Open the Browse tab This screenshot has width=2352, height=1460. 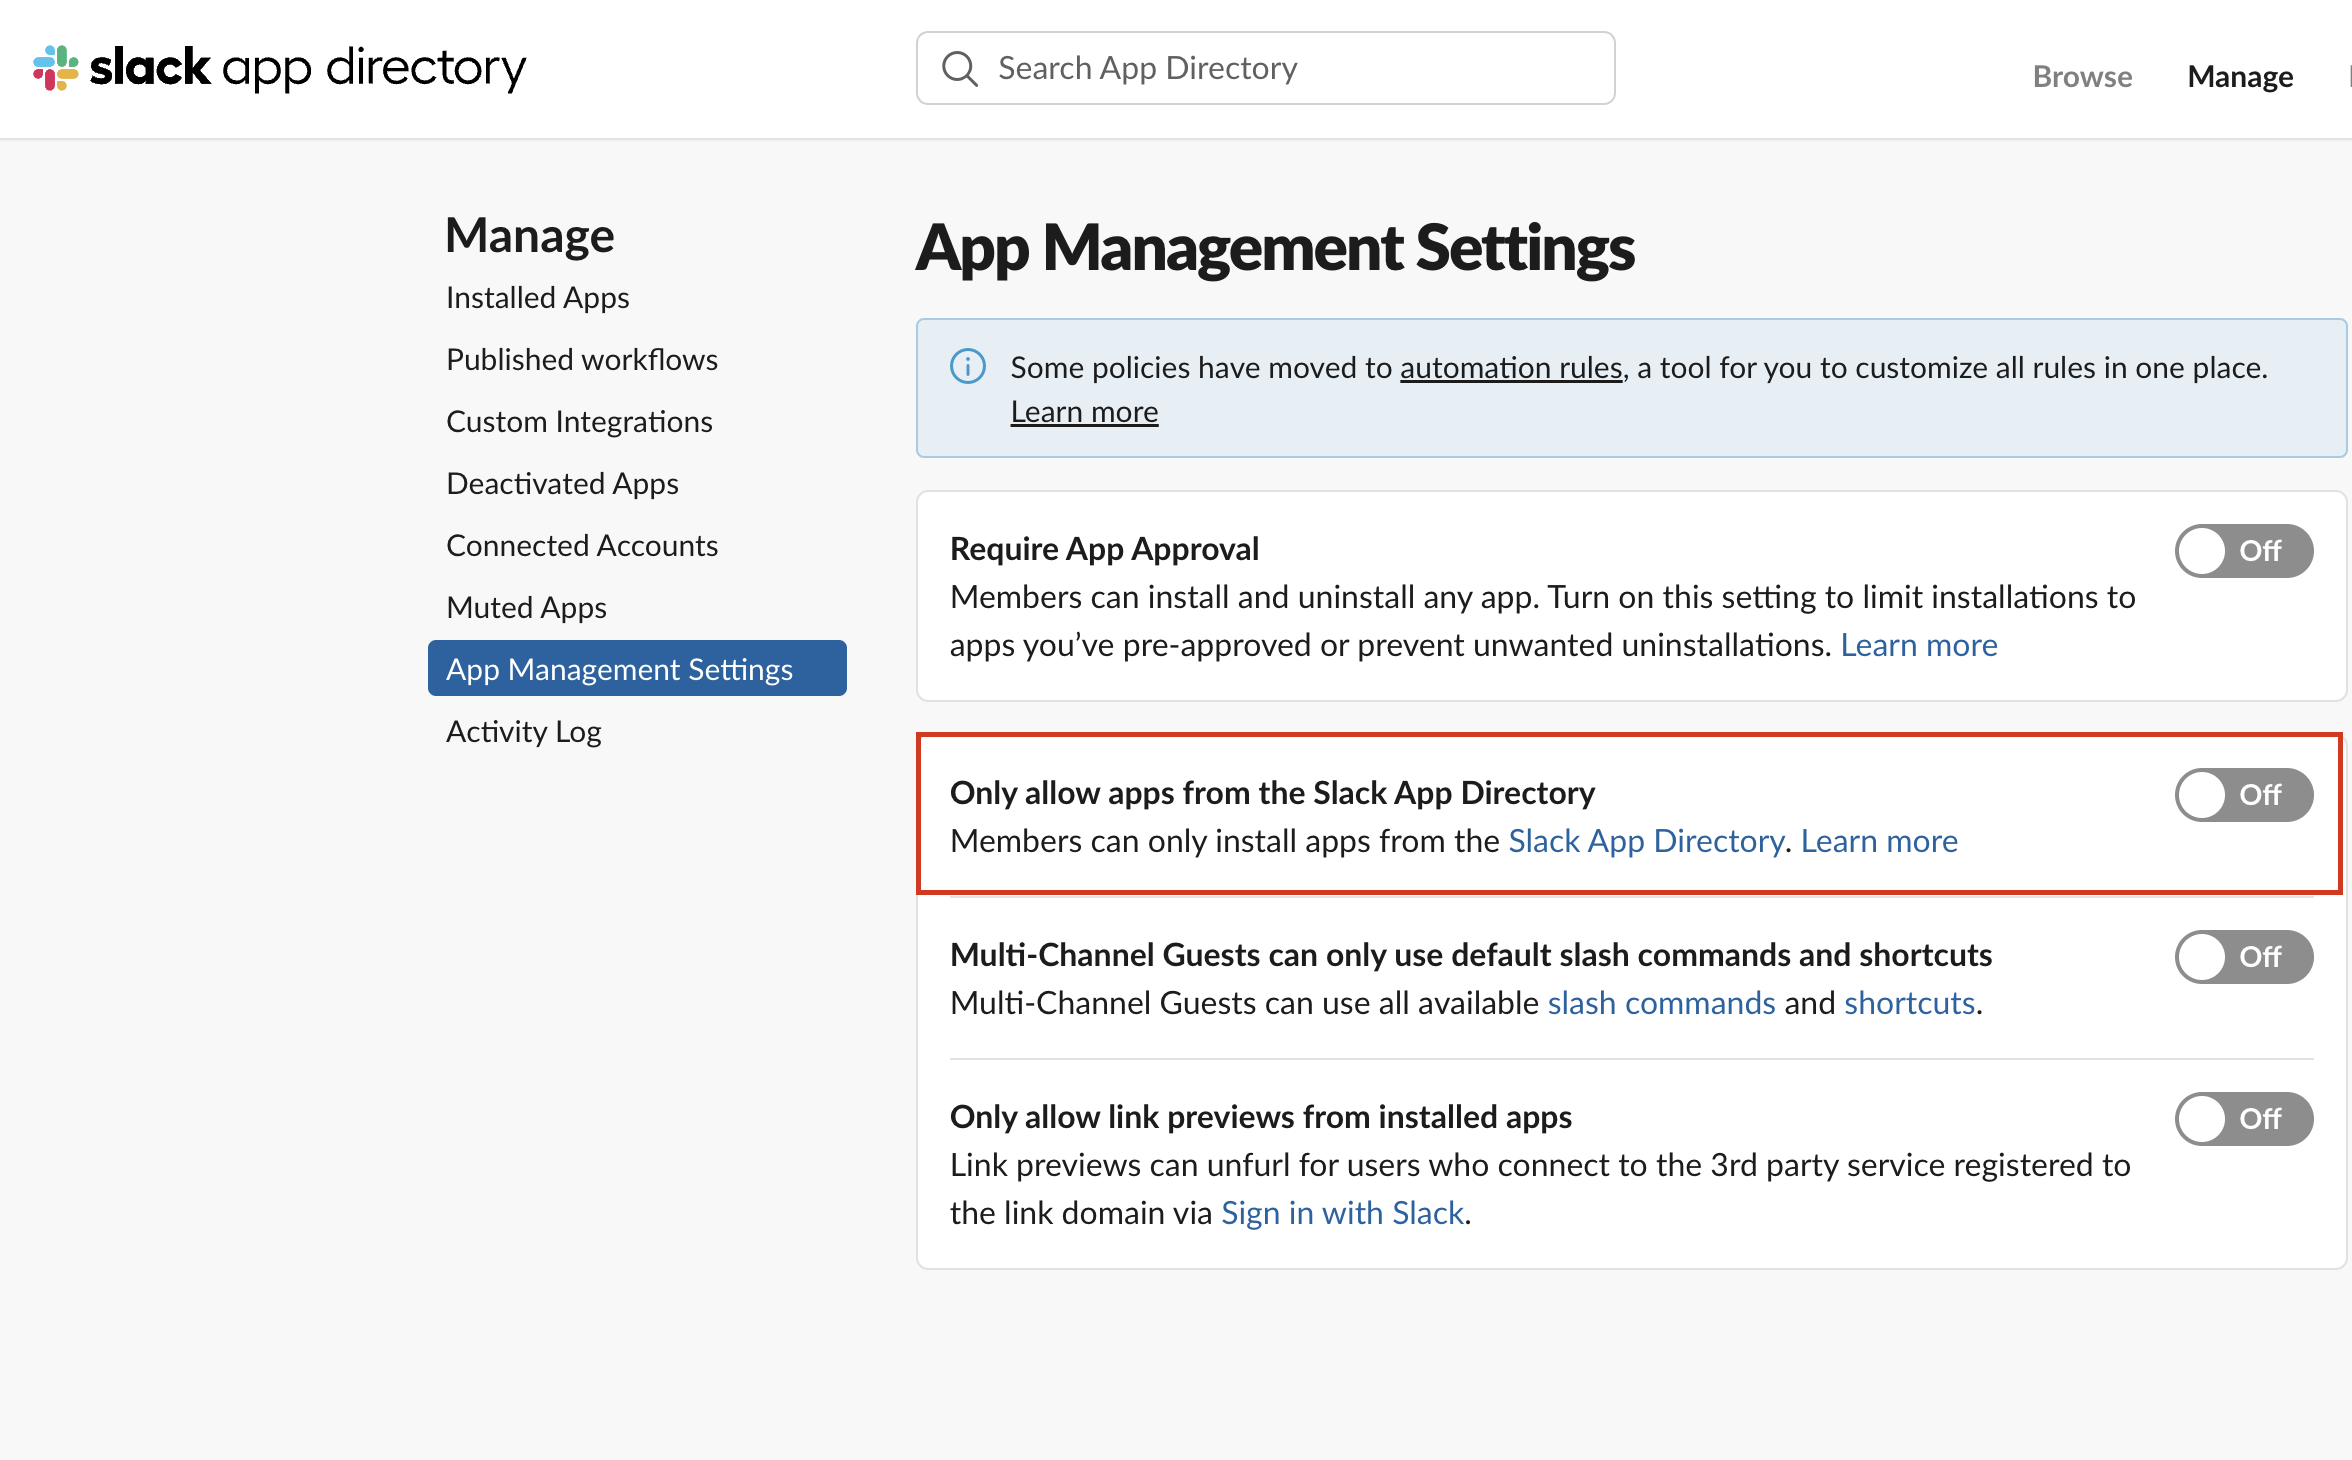click(2082, 76)
